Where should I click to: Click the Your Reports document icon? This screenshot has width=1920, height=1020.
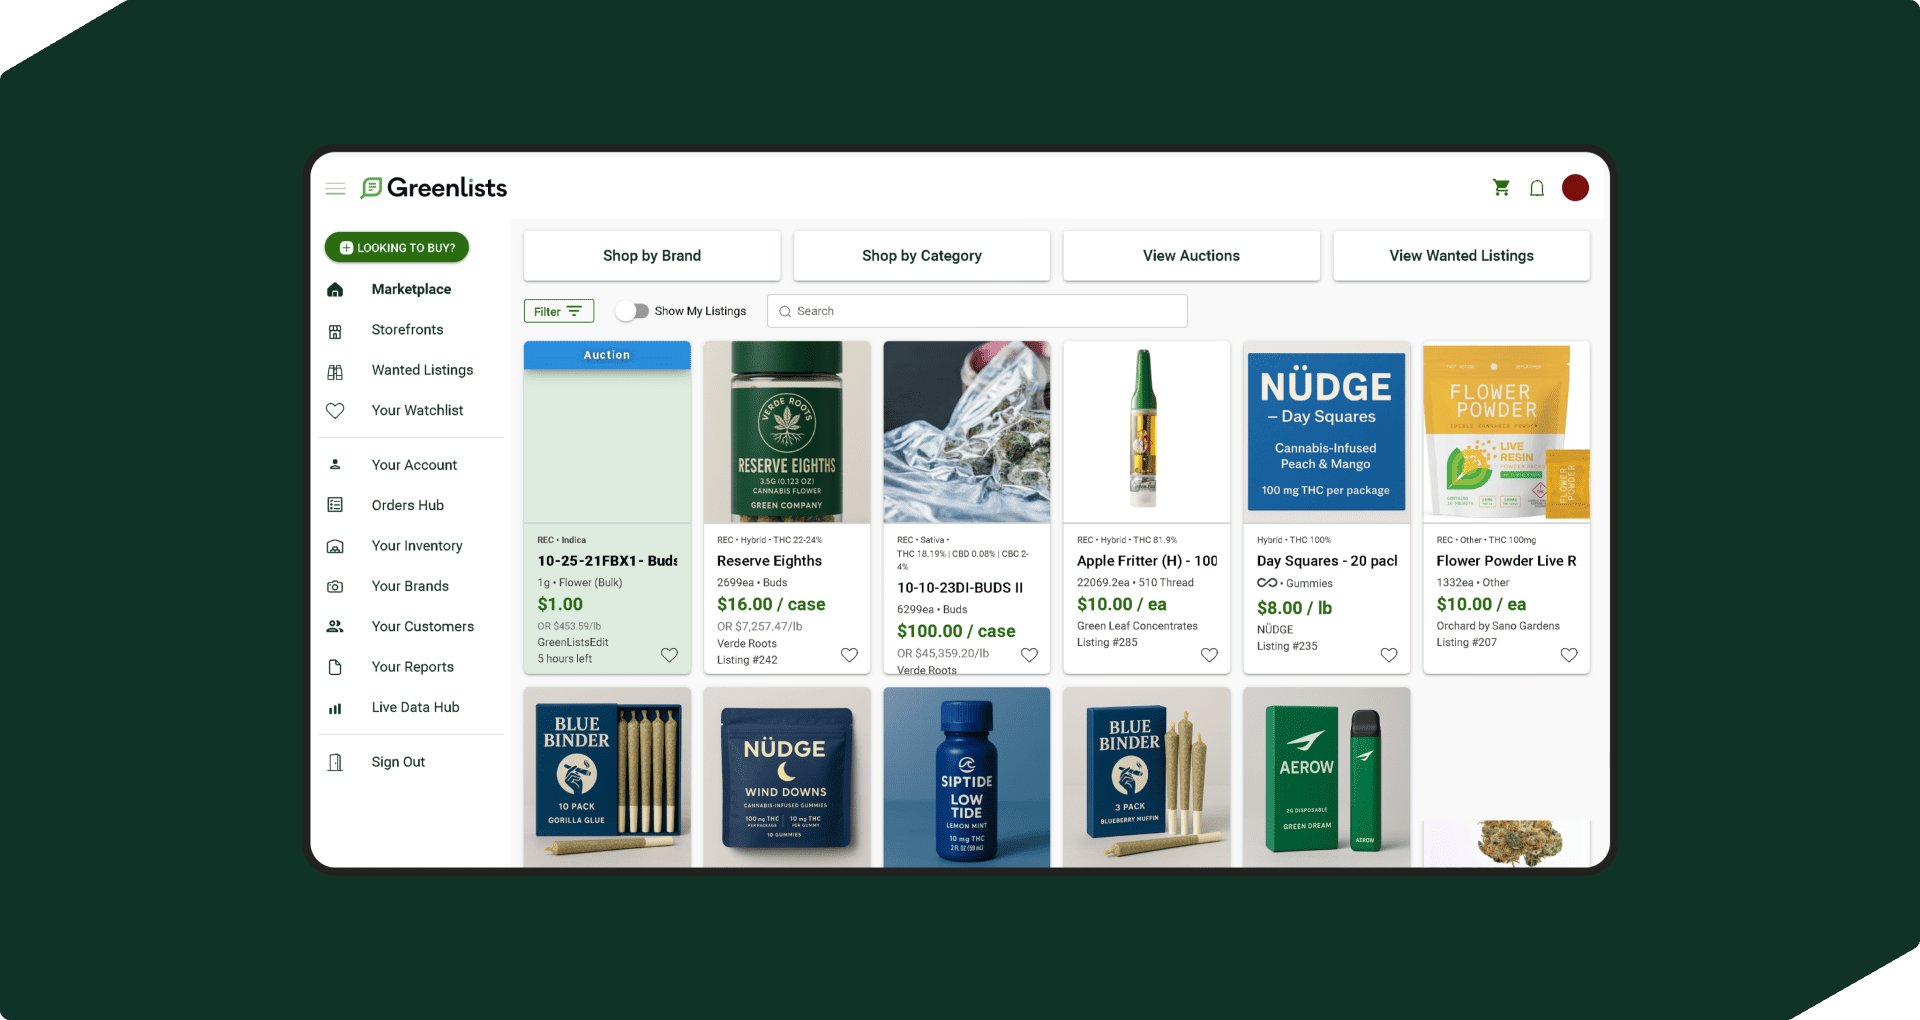335,667
